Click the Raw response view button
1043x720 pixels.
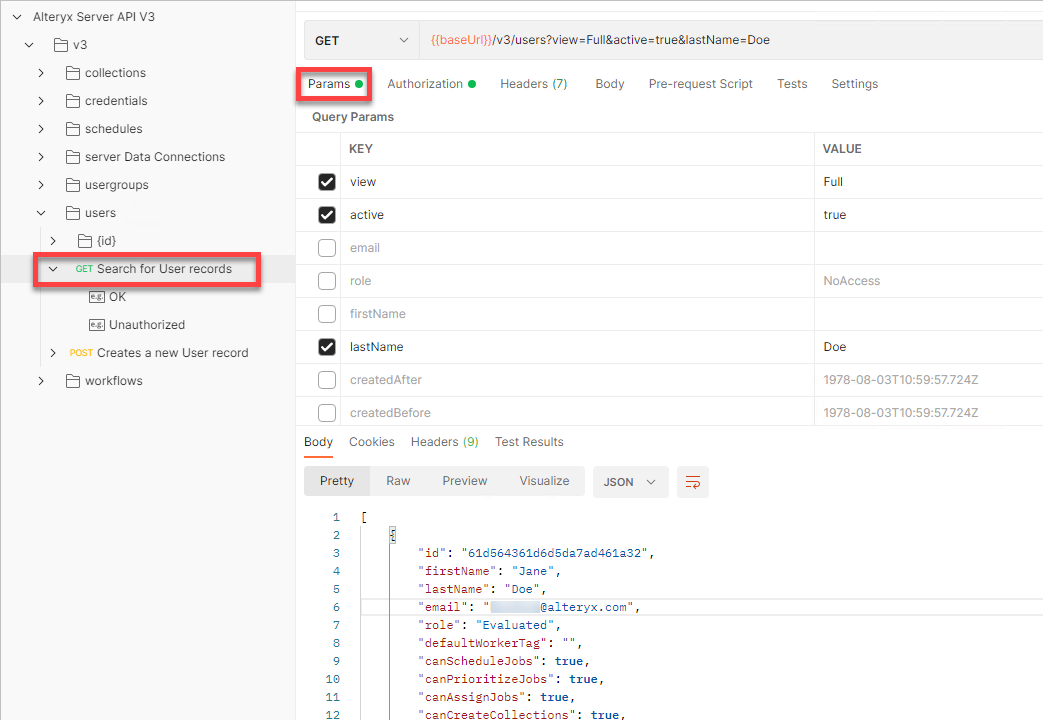click(x=398, y=481)
